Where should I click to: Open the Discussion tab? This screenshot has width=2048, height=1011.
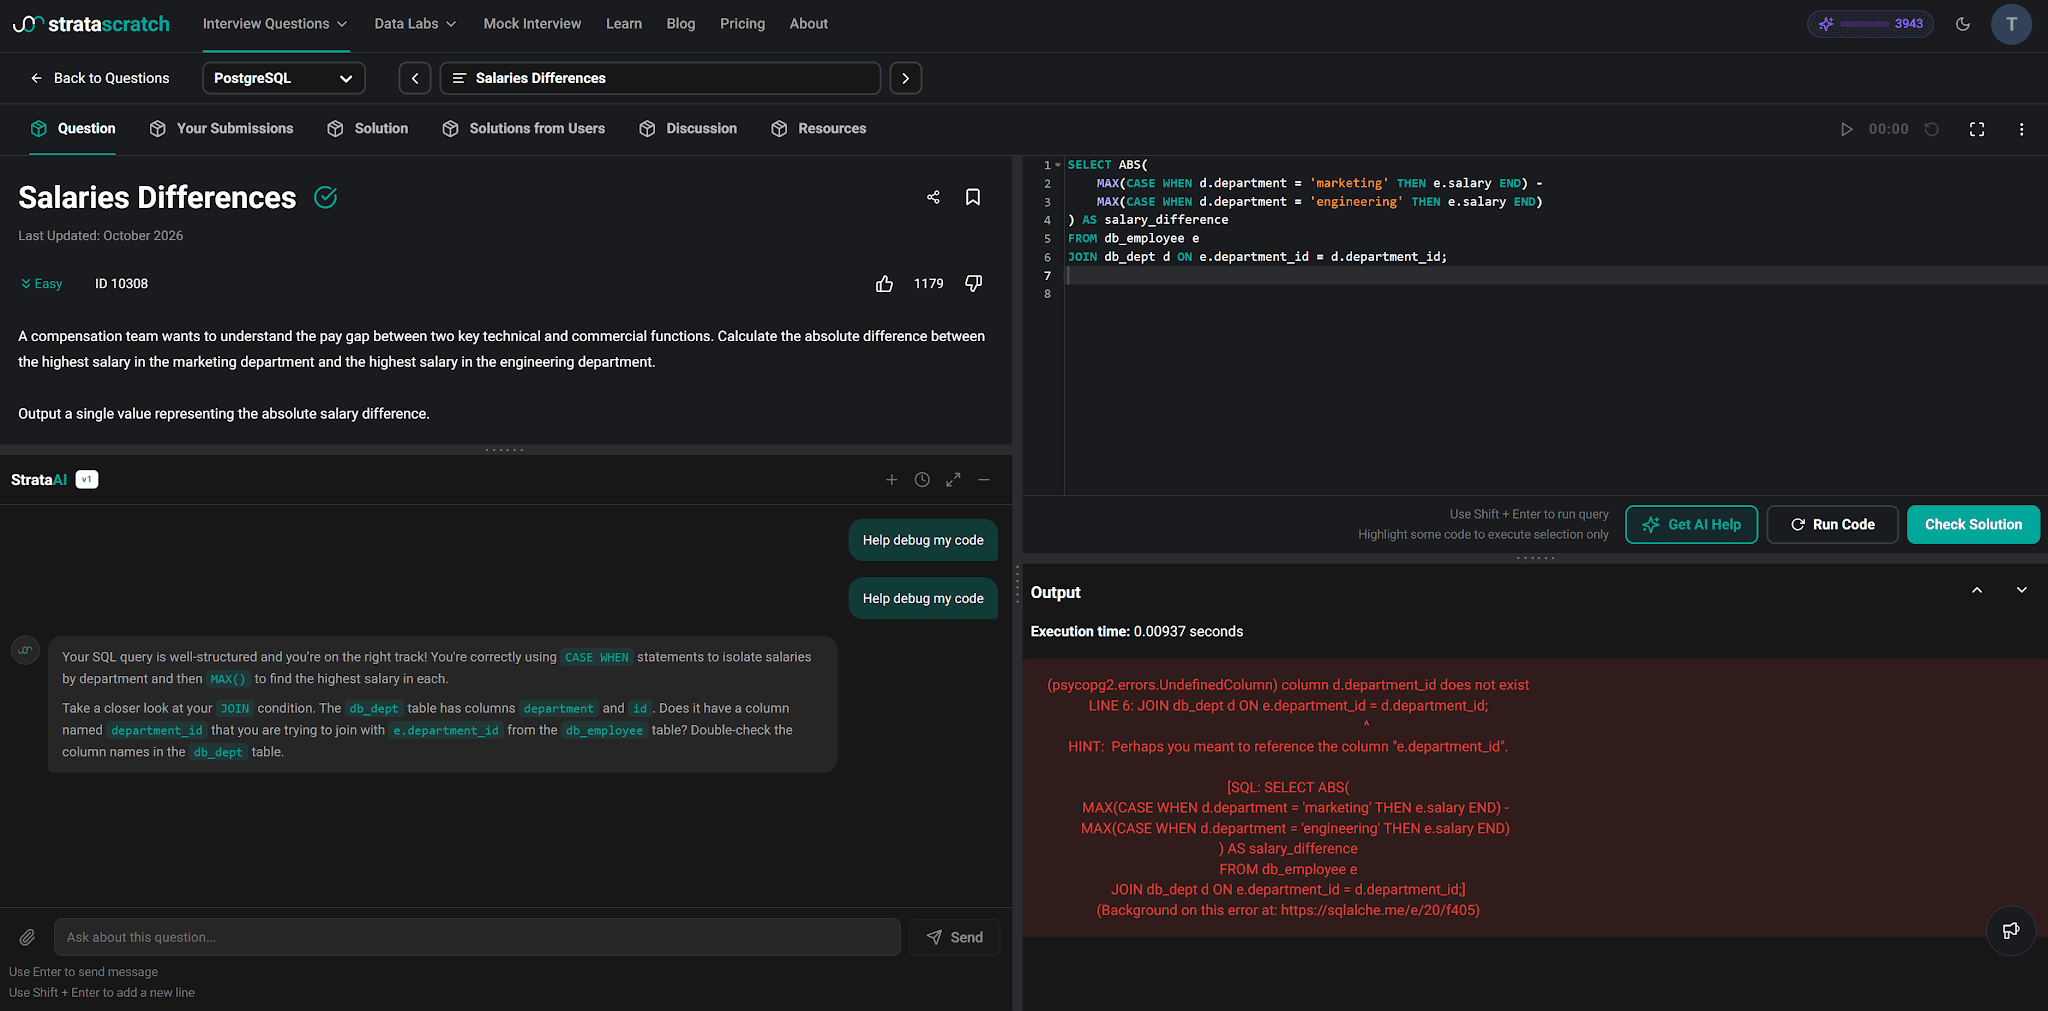tap(688, 129)
